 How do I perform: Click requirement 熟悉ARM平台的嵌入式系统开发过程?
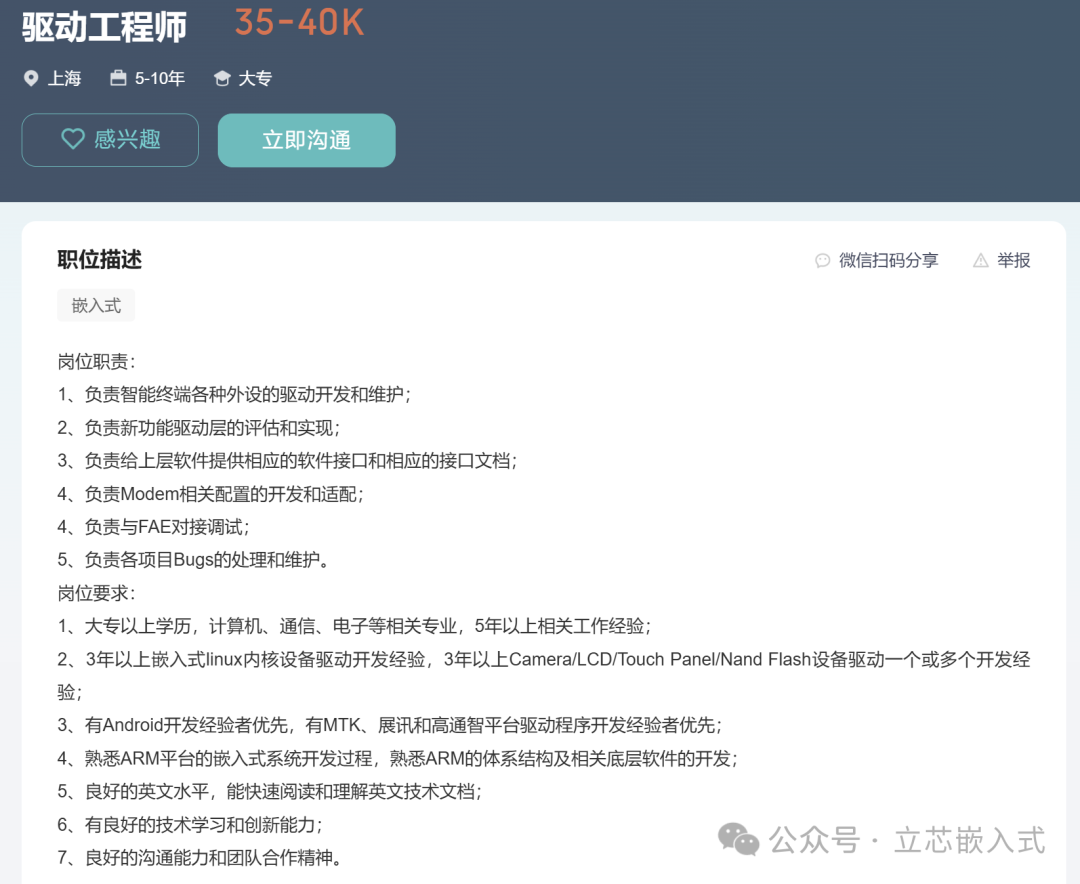click(397, 759)
